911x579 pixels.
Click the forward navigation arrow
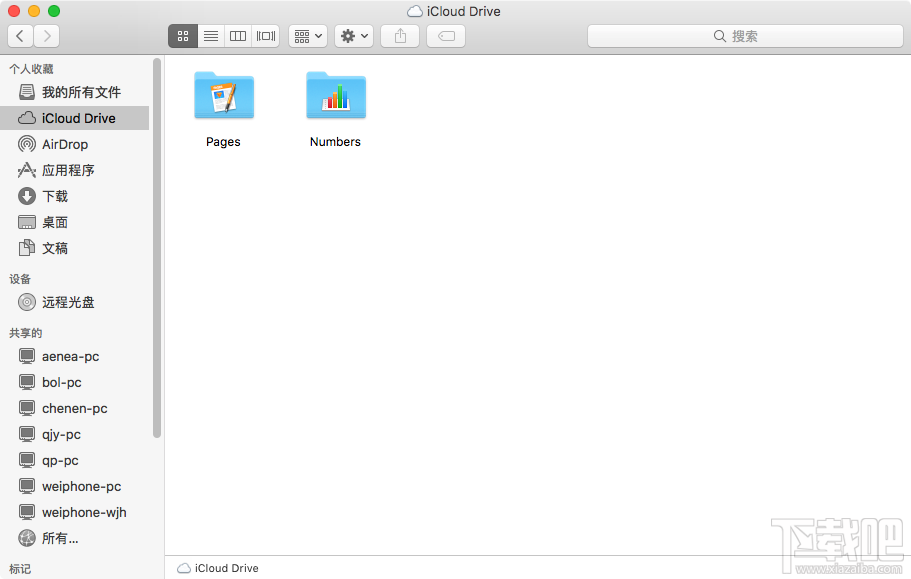46,35
